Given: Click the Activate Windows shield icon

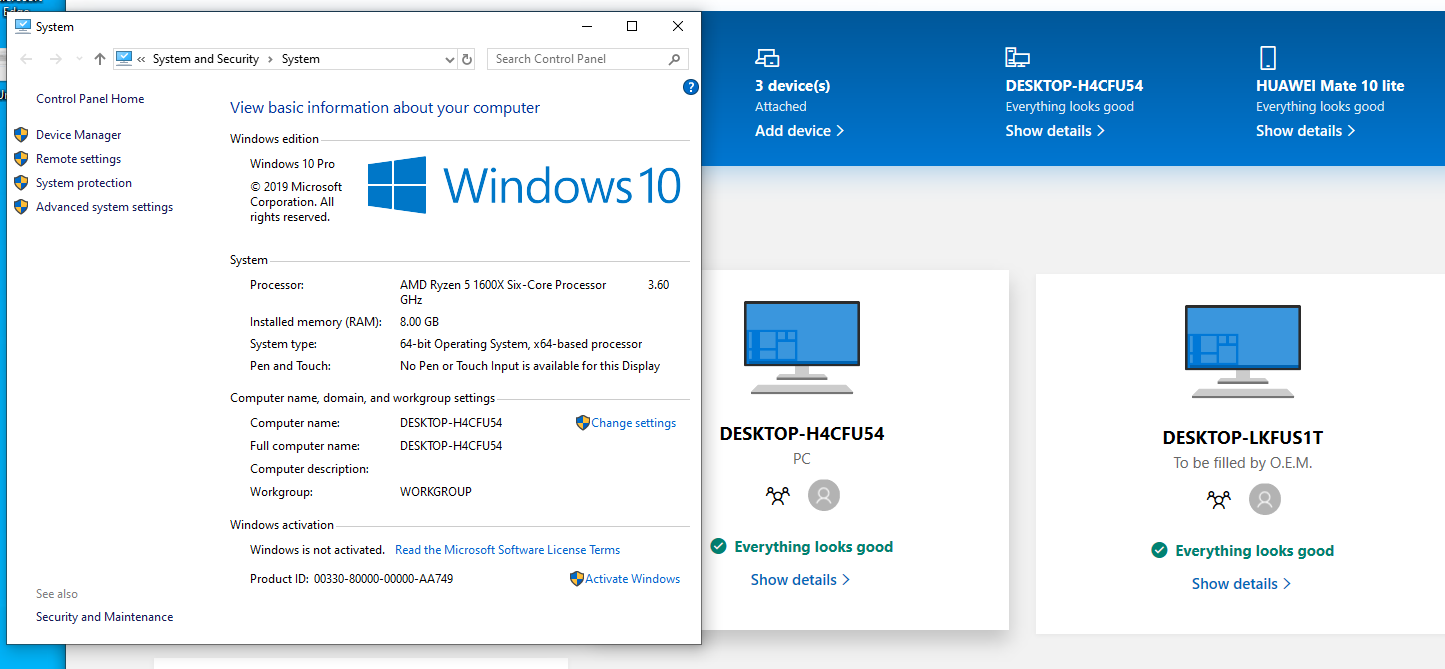Looking at the screenshot, I should (x=577, y=578).
